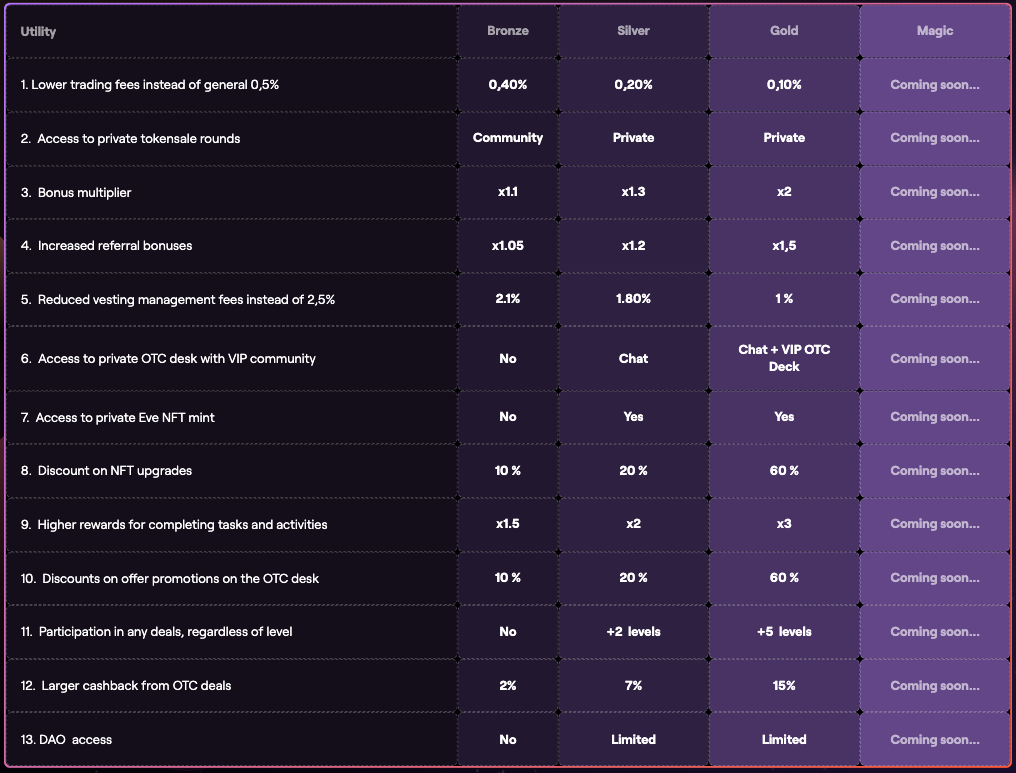
Task: Select the Chat + VIP OTC Deck cell
Action: point(784,358)
